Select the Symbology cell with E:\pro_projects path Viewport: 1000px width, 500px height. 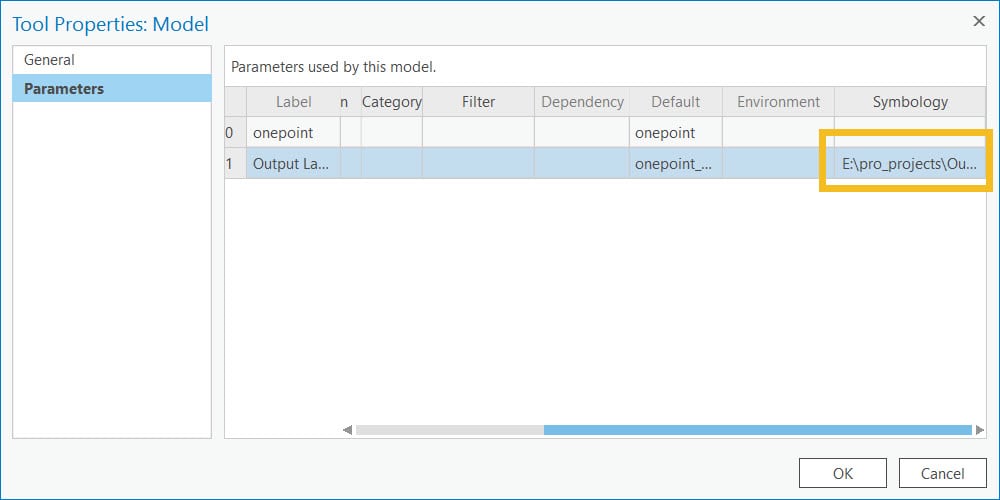point(909,163)
